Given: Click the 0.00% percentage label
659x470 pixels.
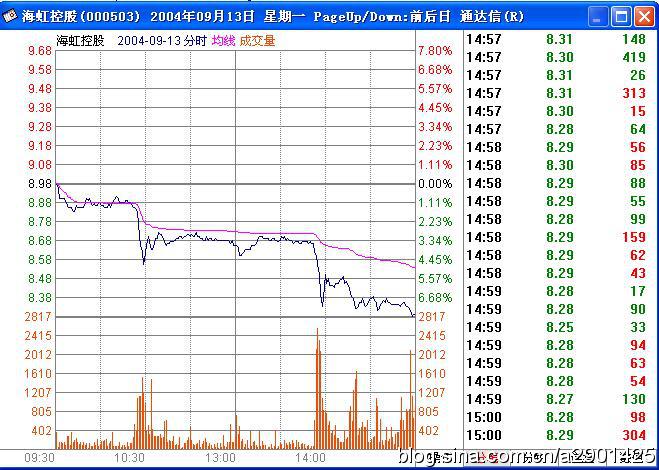Looking at the screenshot, I should (x=435, y=184).
